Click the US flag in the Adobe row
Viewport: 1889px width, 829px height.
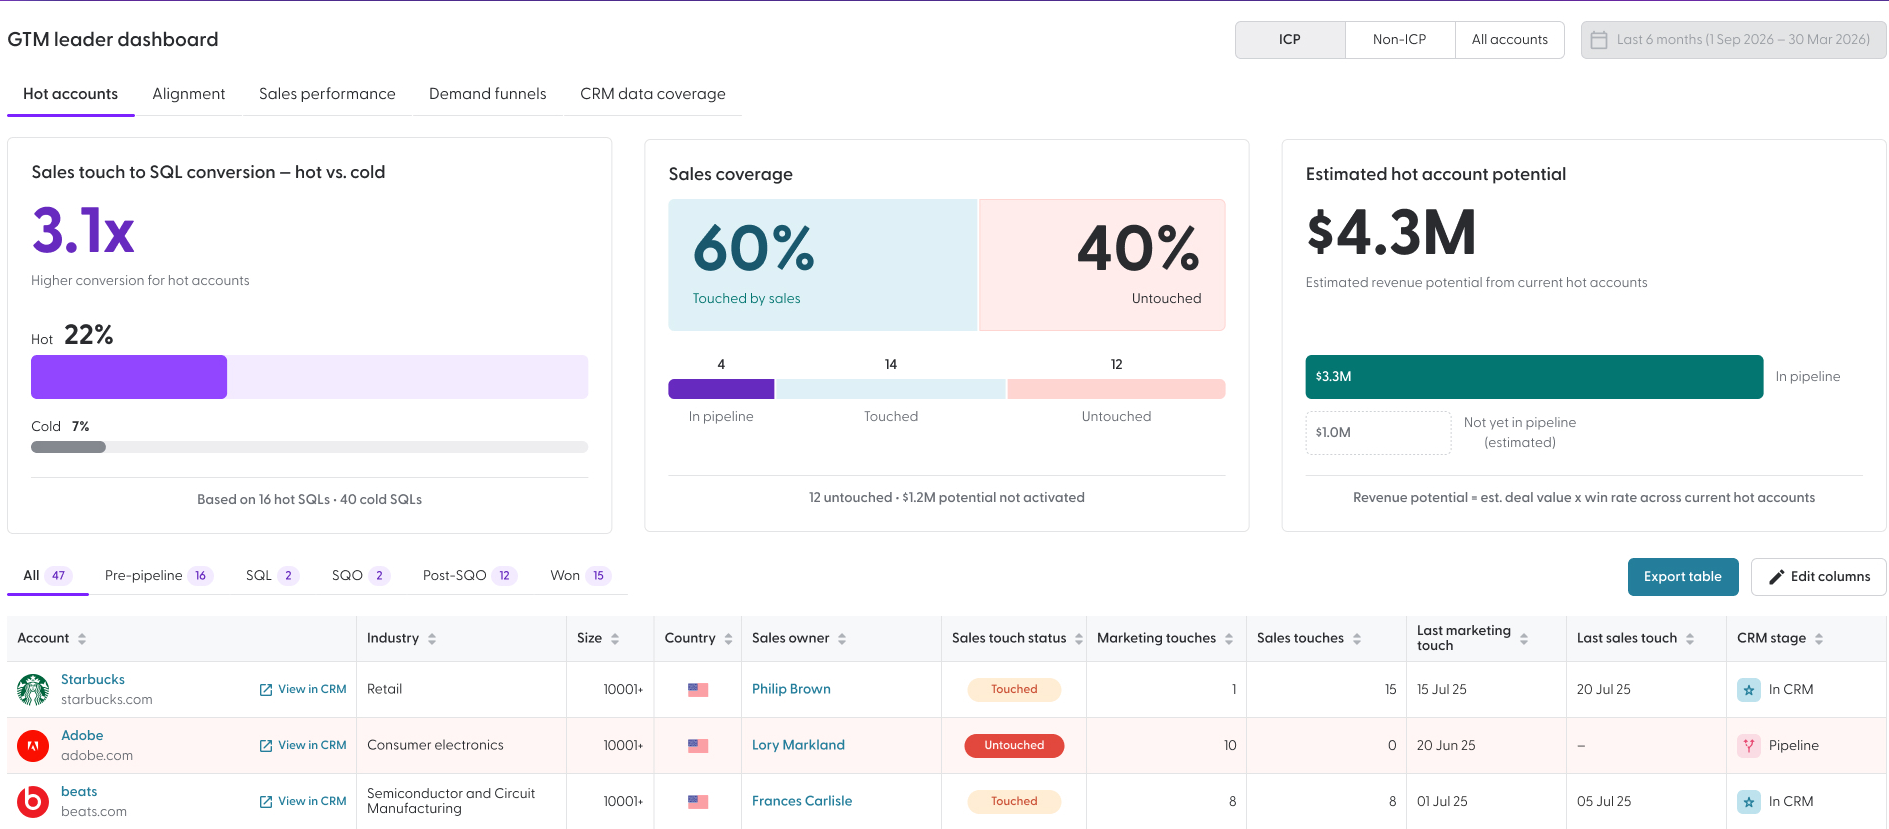[x=698, y=746]
